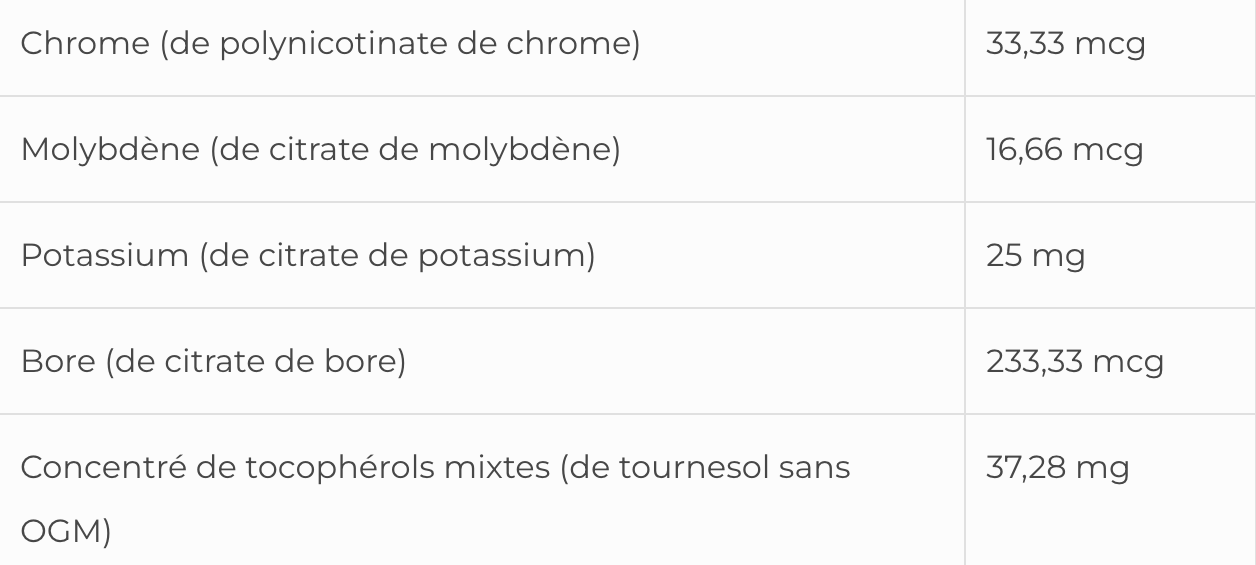
Task: Select the 37,28 mg value
Action: 1058,467
